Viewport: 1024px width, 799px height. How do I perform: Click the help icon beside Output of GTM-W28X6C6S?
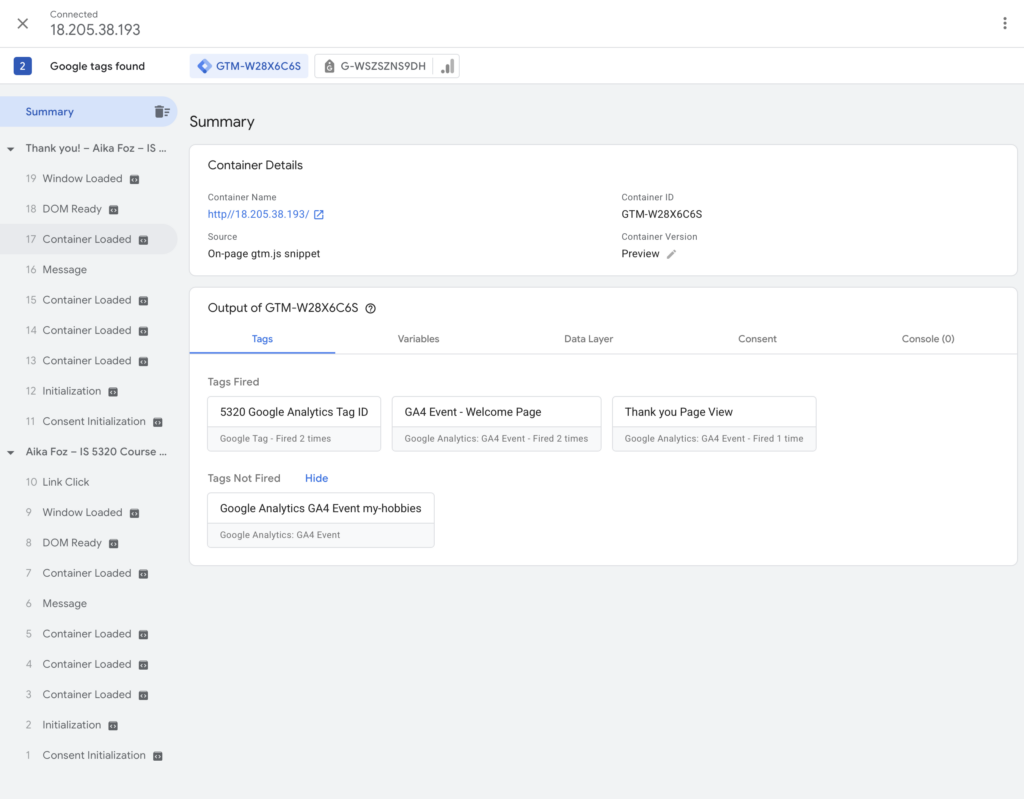pos(371,309)
